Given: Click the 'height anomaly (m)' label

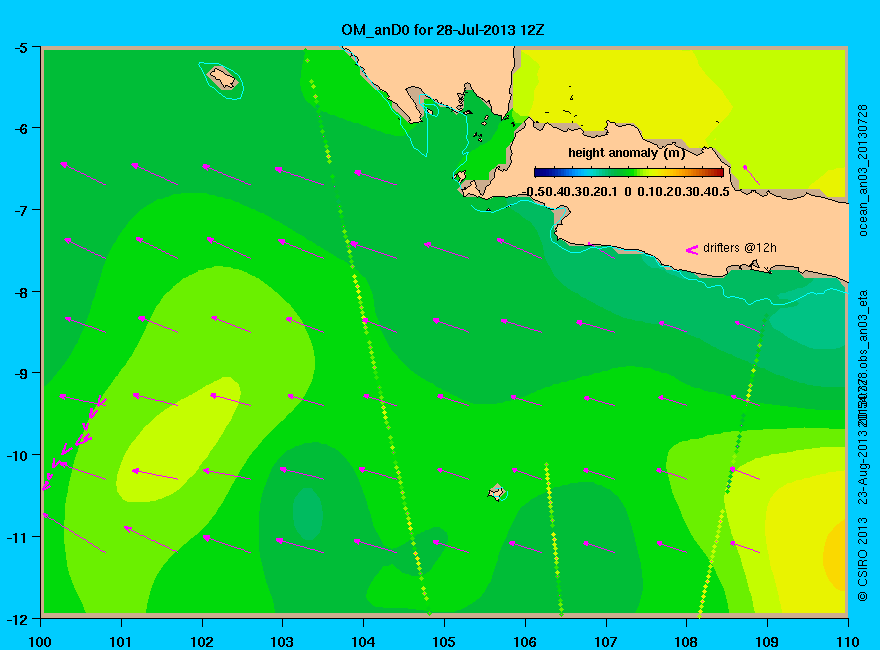Looking at the screenshot, I should click(626, 153).
